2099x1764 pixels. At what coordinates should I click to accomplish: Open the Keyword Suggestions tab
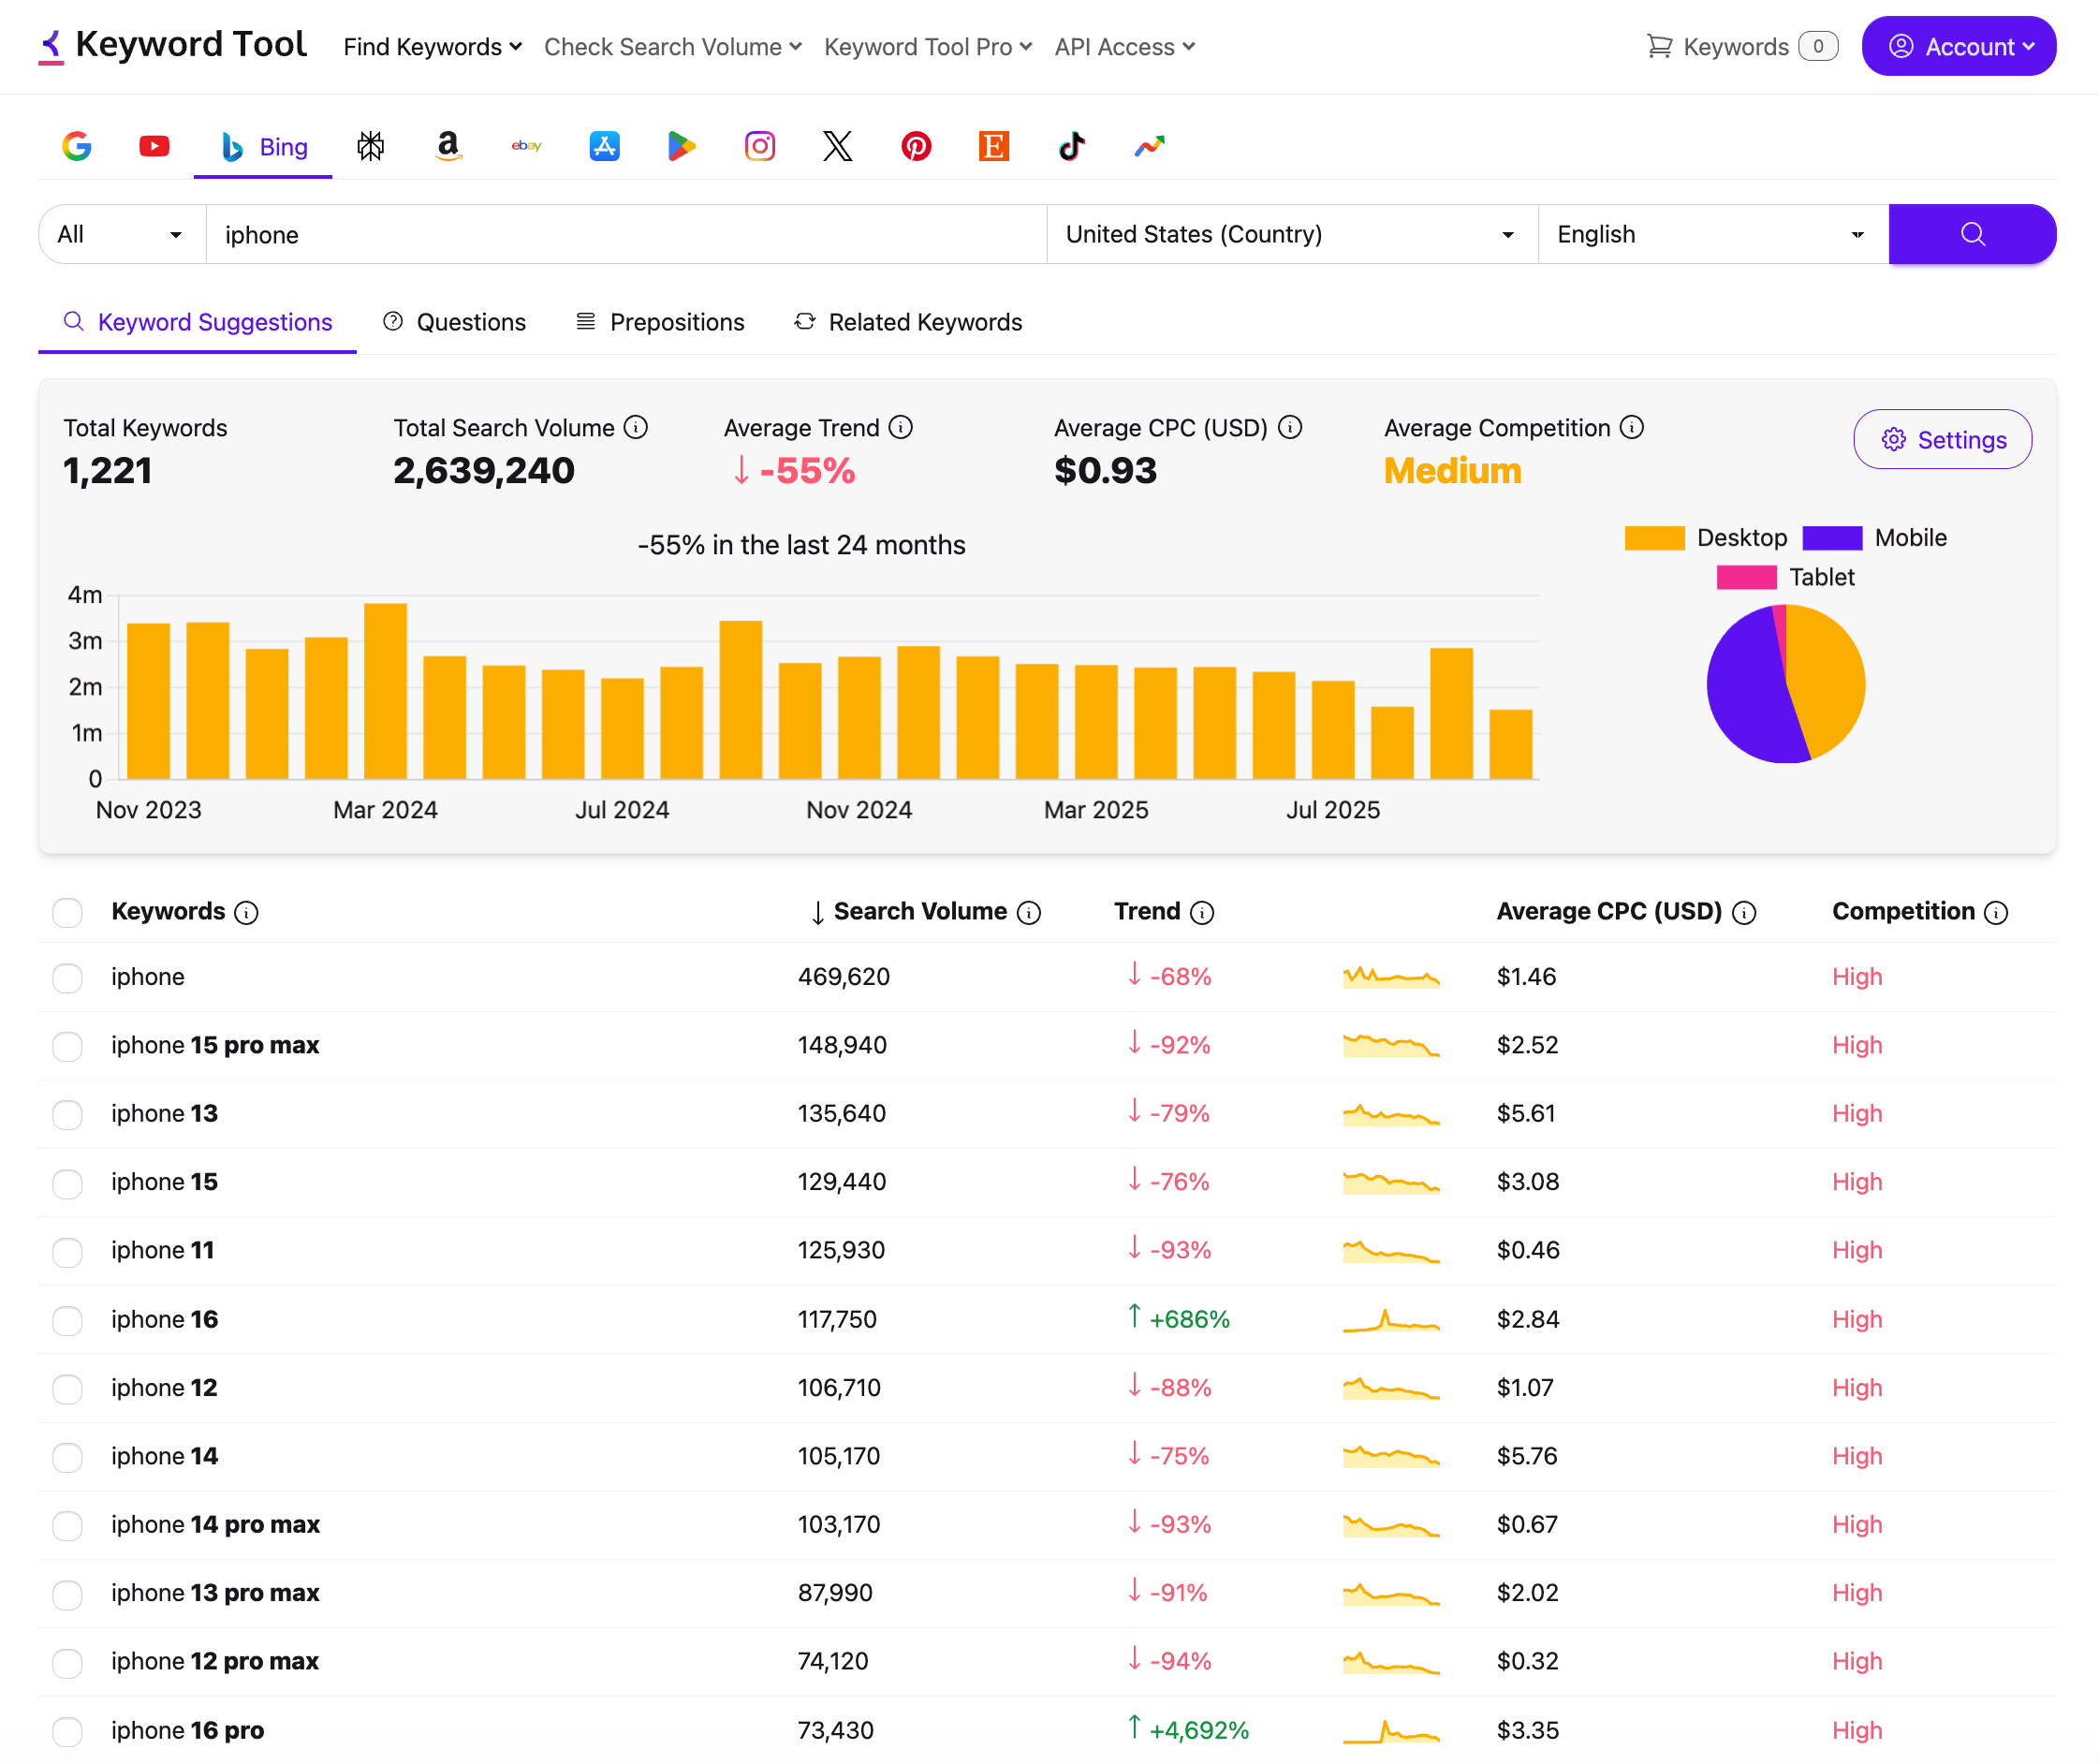[197, 322]
